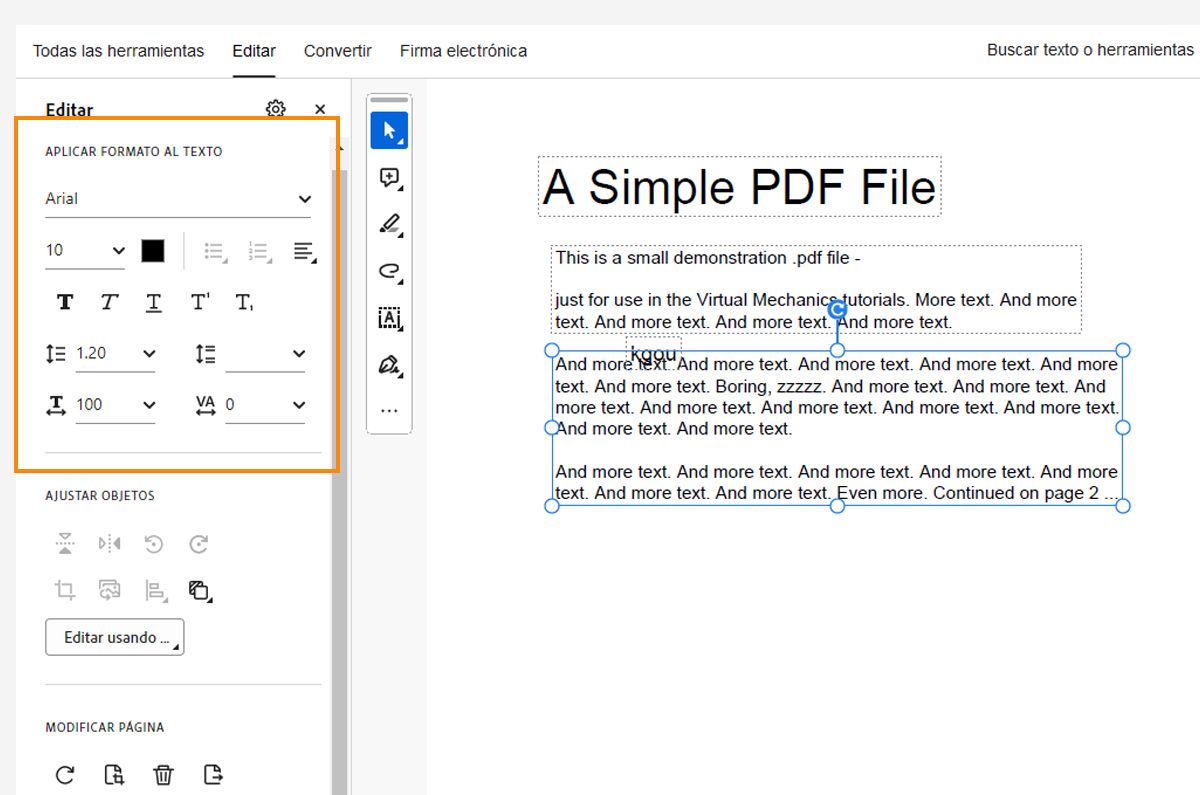This screenshot has width=1200, height=795.
Task: Click Buscar texto o herramientas search field
Action: point(1090,50)
